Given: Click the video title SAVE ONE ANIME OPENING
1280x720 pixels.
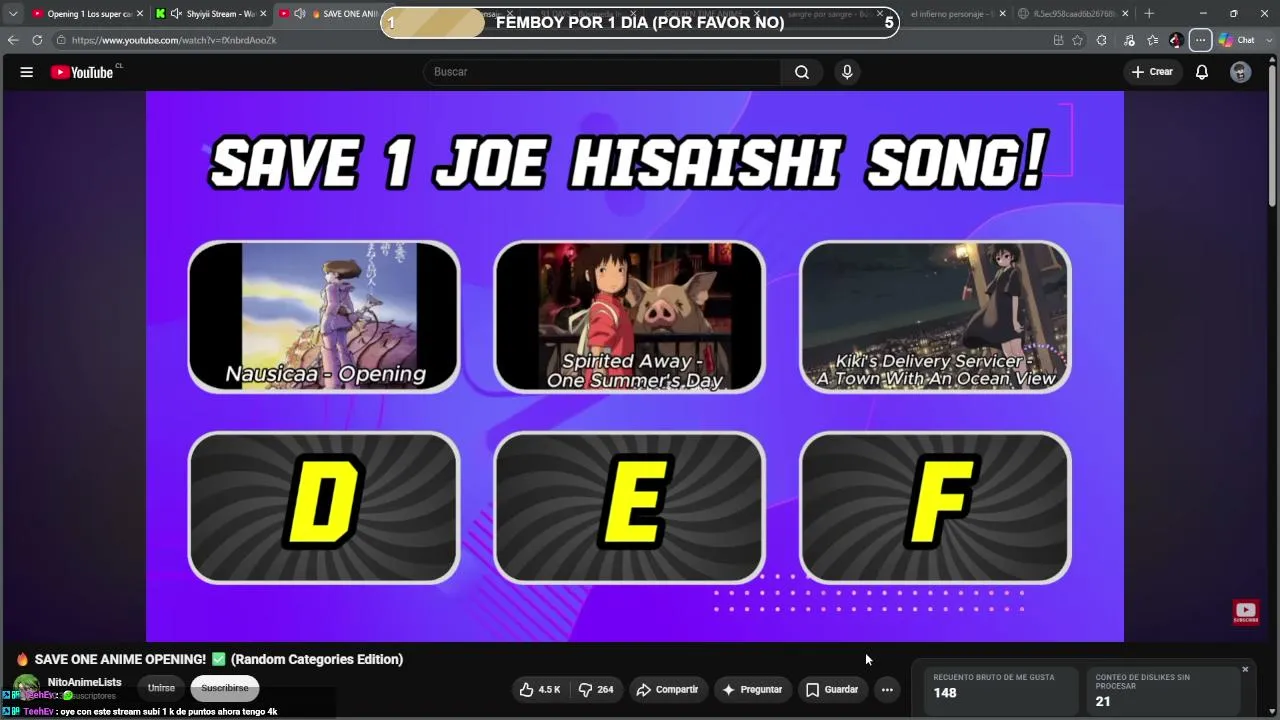Looking at the screenshot, I should coord(210,659).
